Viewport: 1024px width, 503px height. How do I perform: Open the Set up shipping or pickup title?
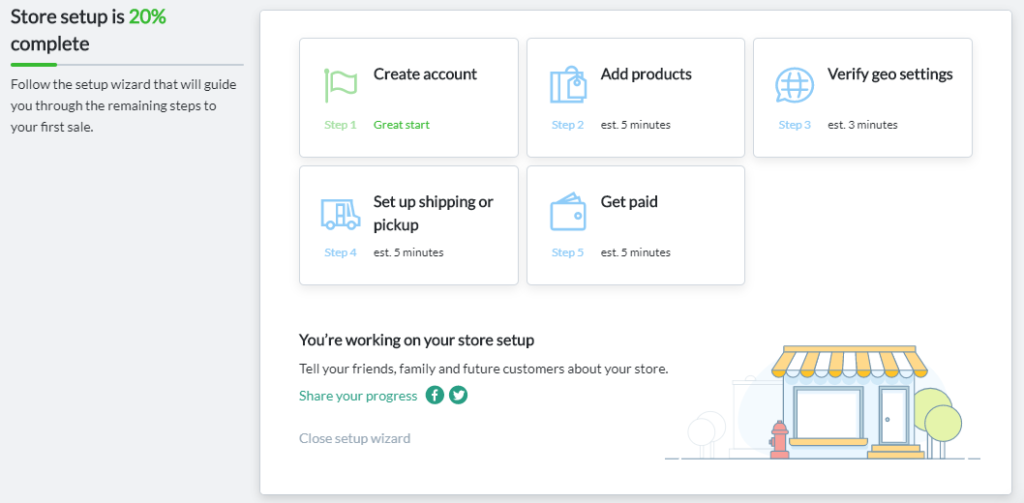click(433, 213)
